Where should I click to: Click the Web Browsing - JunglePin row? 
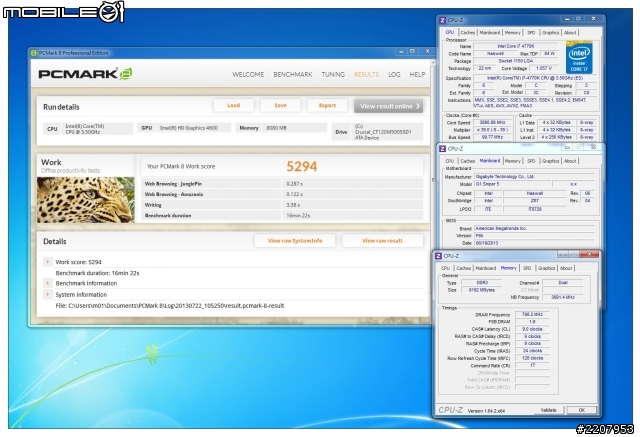pos(282,184)
